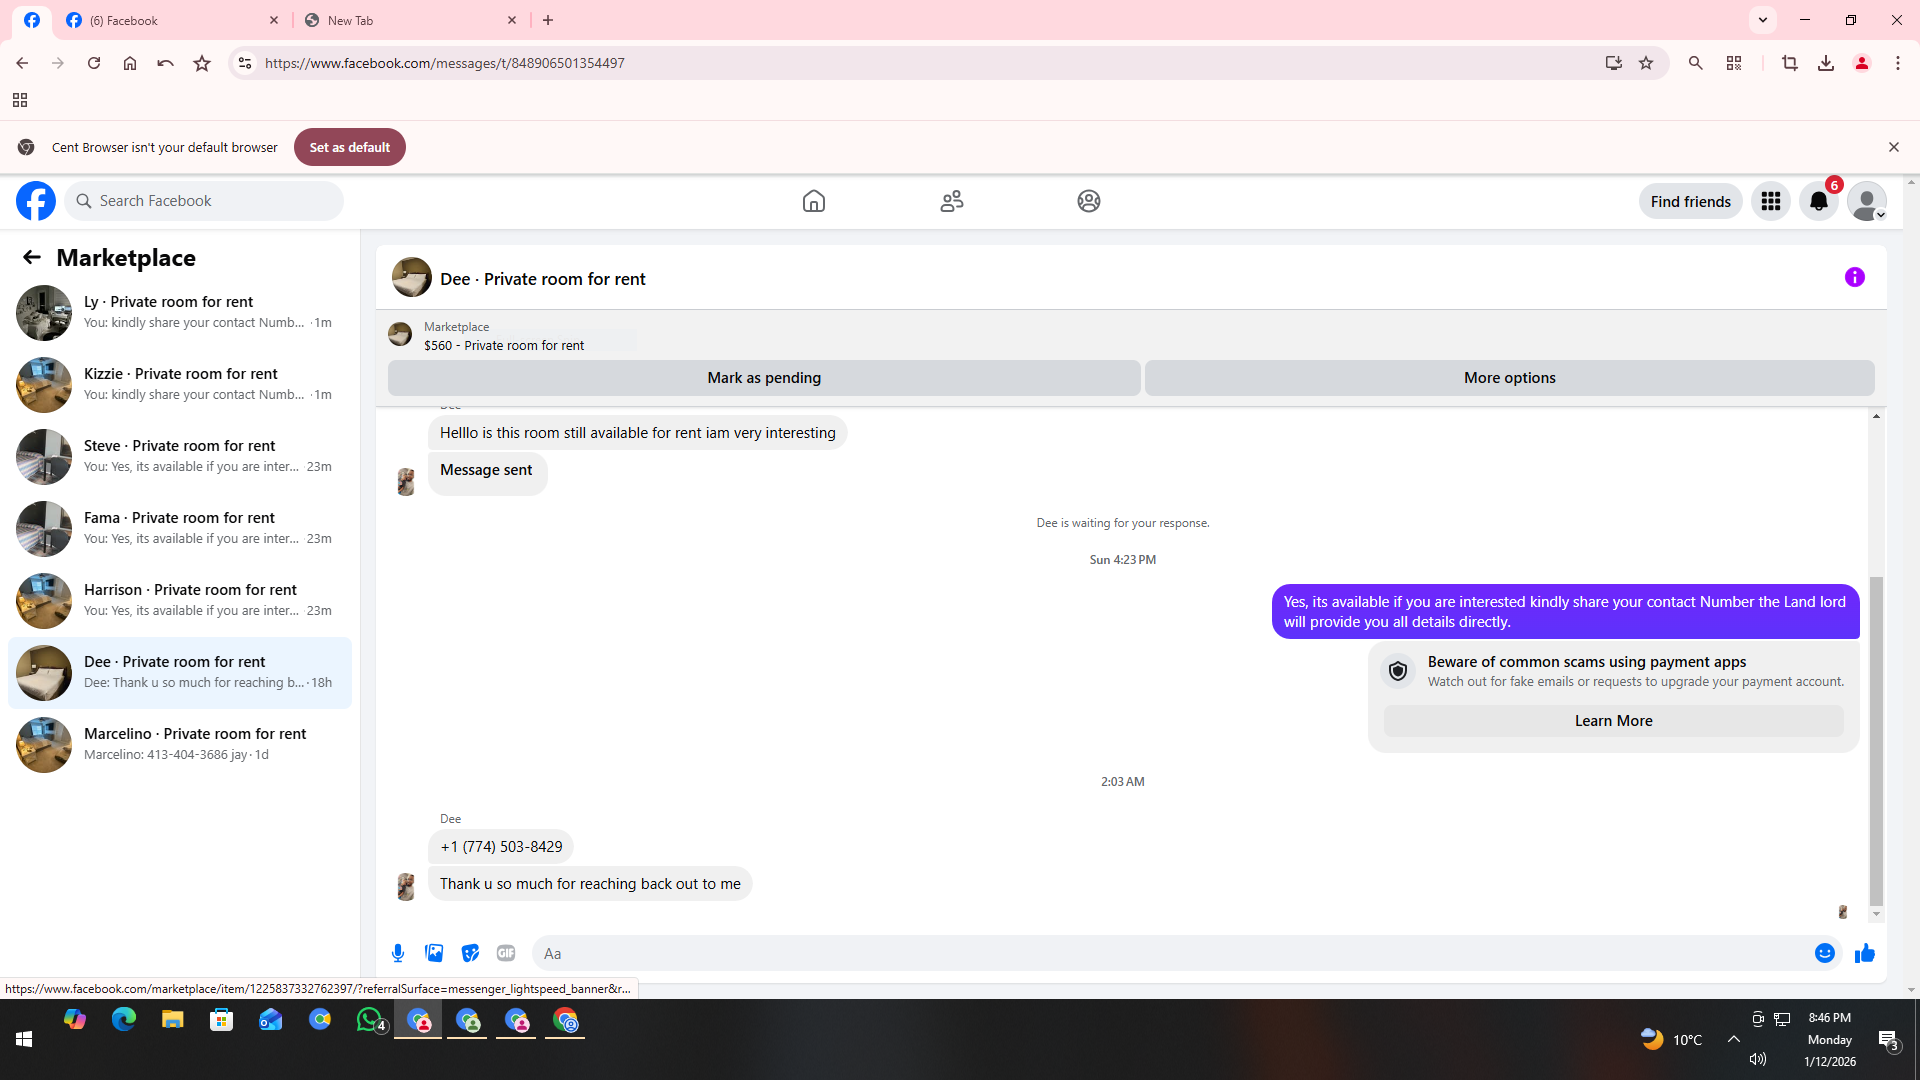Image resolution: width=1920 pixels, height=1080 pixels.
Task: Open the GIF picker icon
Action: click(x=506, y=953)
